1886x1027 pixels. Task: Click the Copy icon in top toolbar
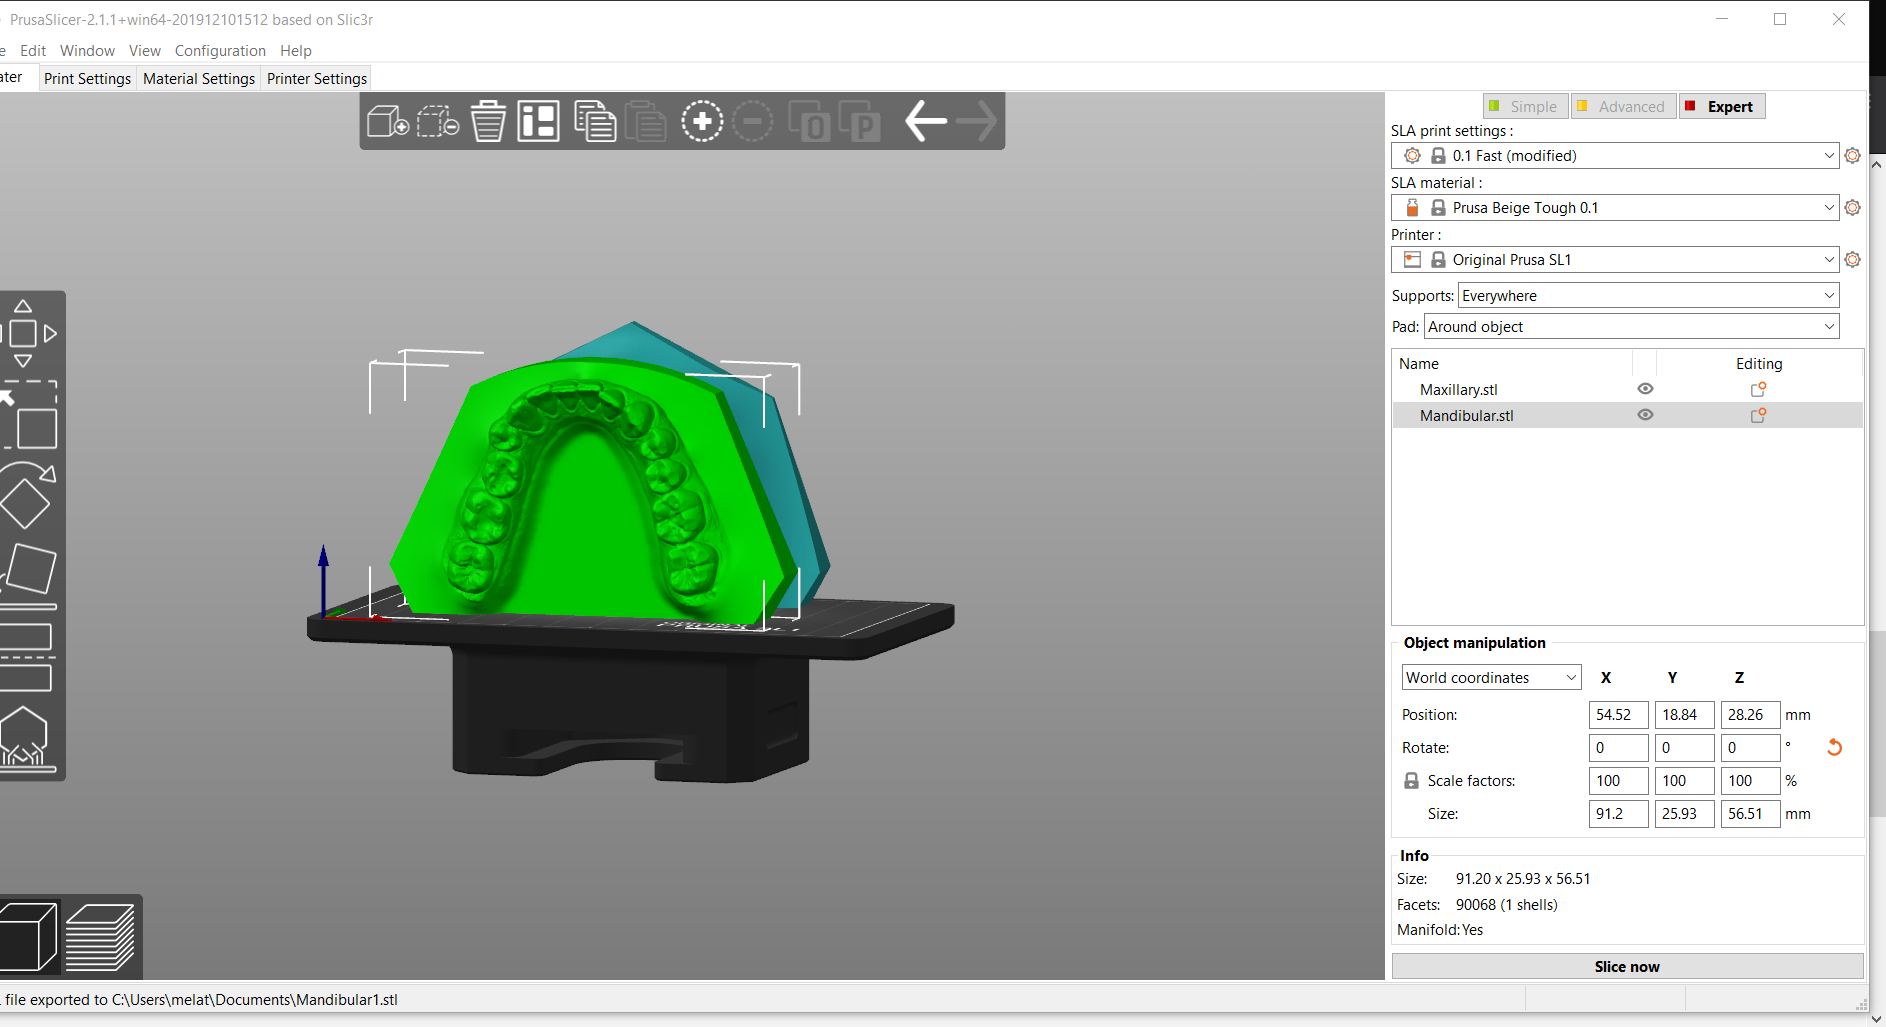coord(594,122)
